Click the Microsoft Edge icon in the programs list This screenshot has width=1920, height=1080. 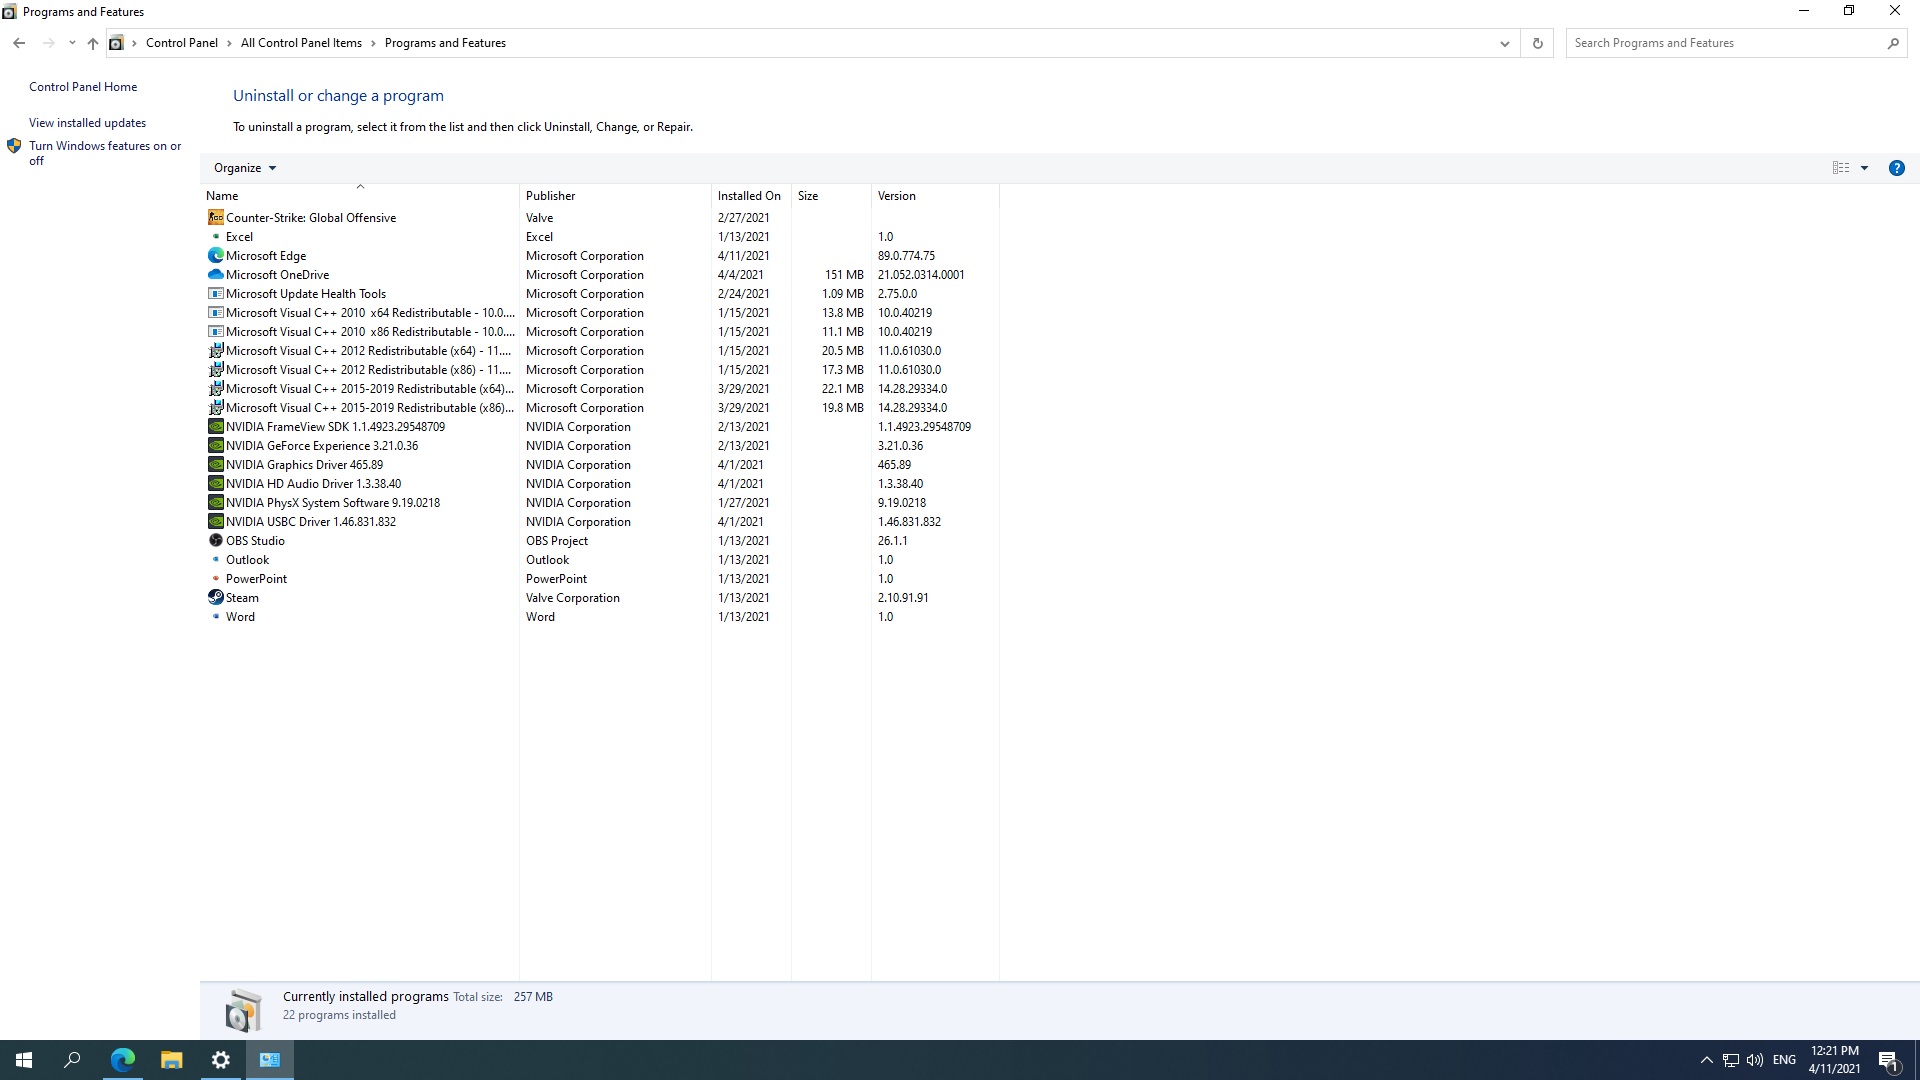(215, 255)
